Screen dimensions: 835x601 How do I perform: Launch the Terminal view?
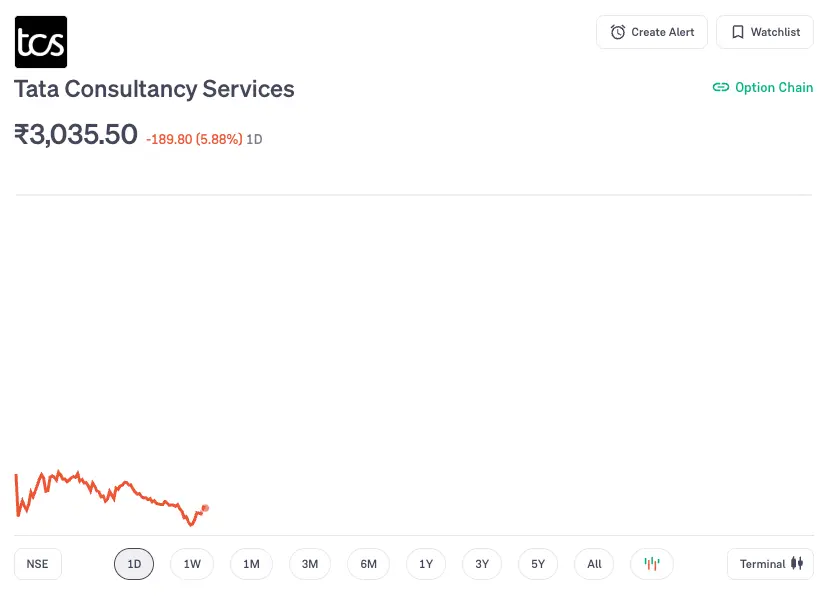(769, 564)
